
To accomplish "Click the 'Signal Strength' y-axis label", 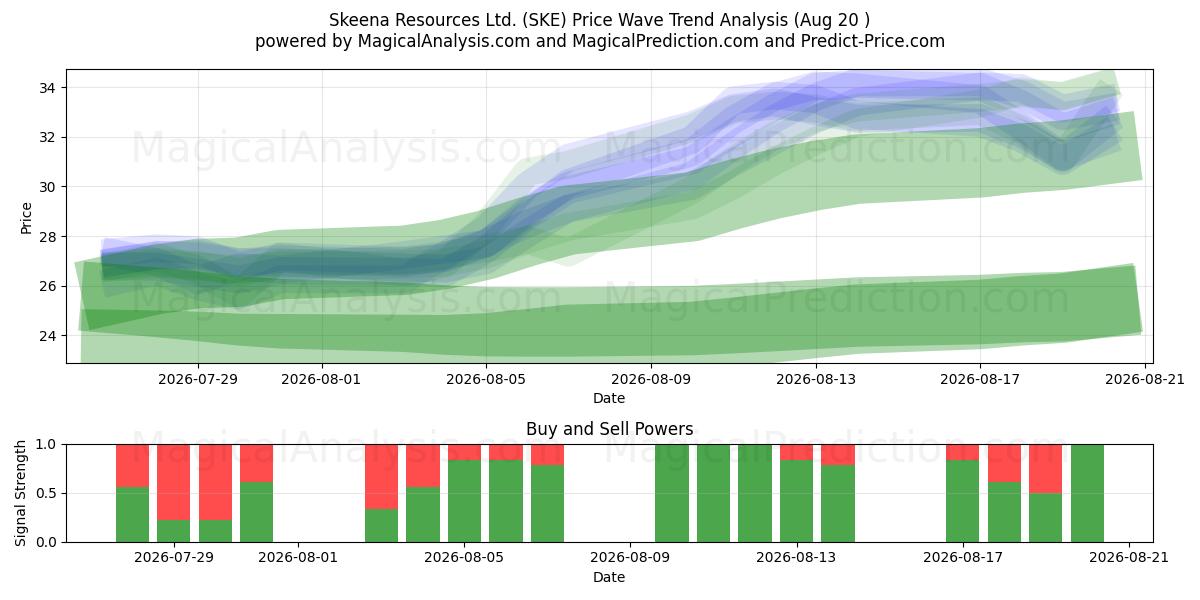I will coord(22,493).
